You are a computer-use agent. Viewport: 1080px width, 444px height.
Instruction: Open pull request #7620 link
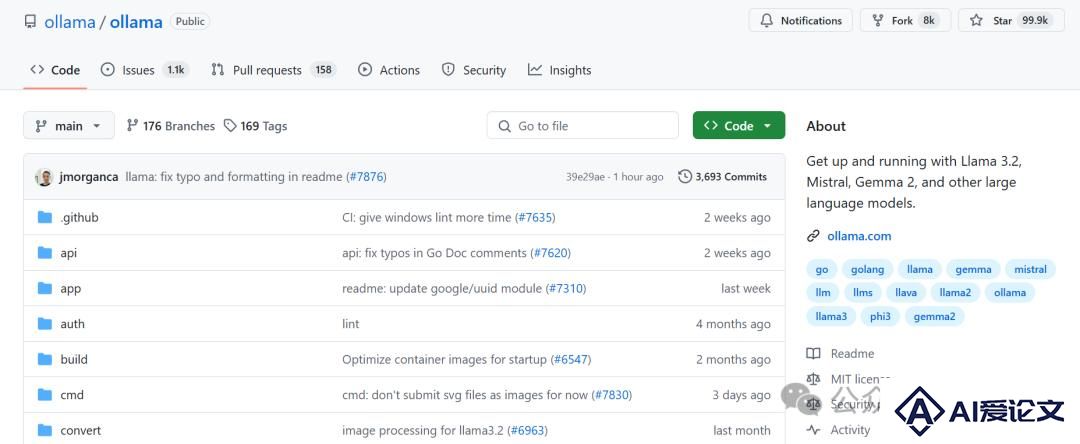pos(551,253)
